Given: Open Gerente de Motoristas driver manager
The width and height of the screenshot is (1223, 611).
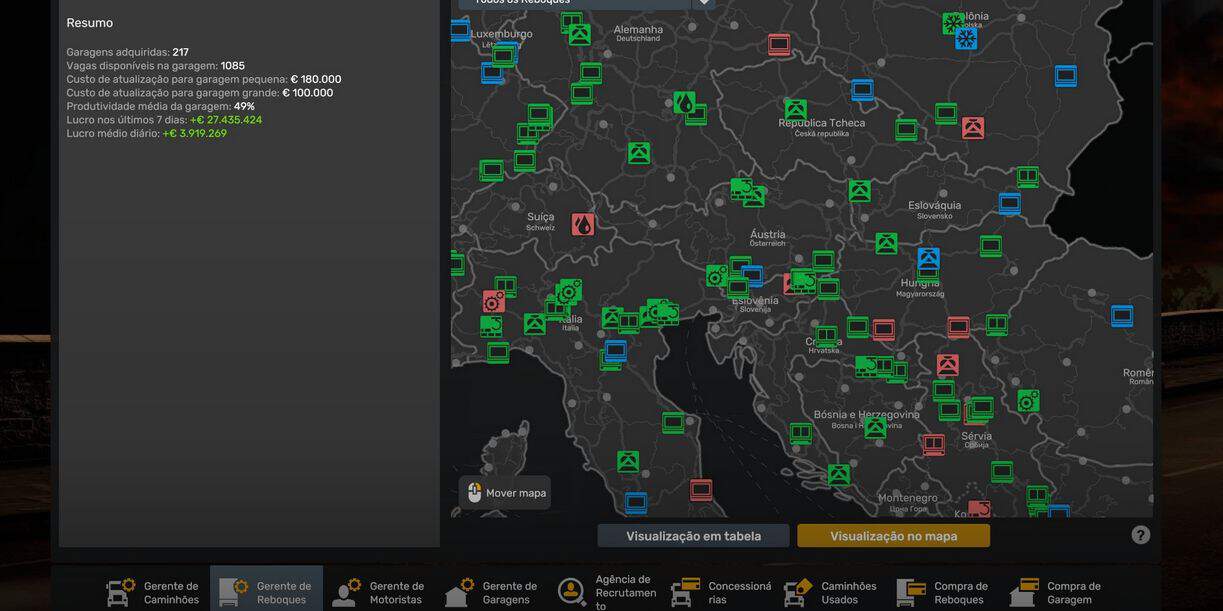Looking at the screenshot, I should (x=379, y=592).
